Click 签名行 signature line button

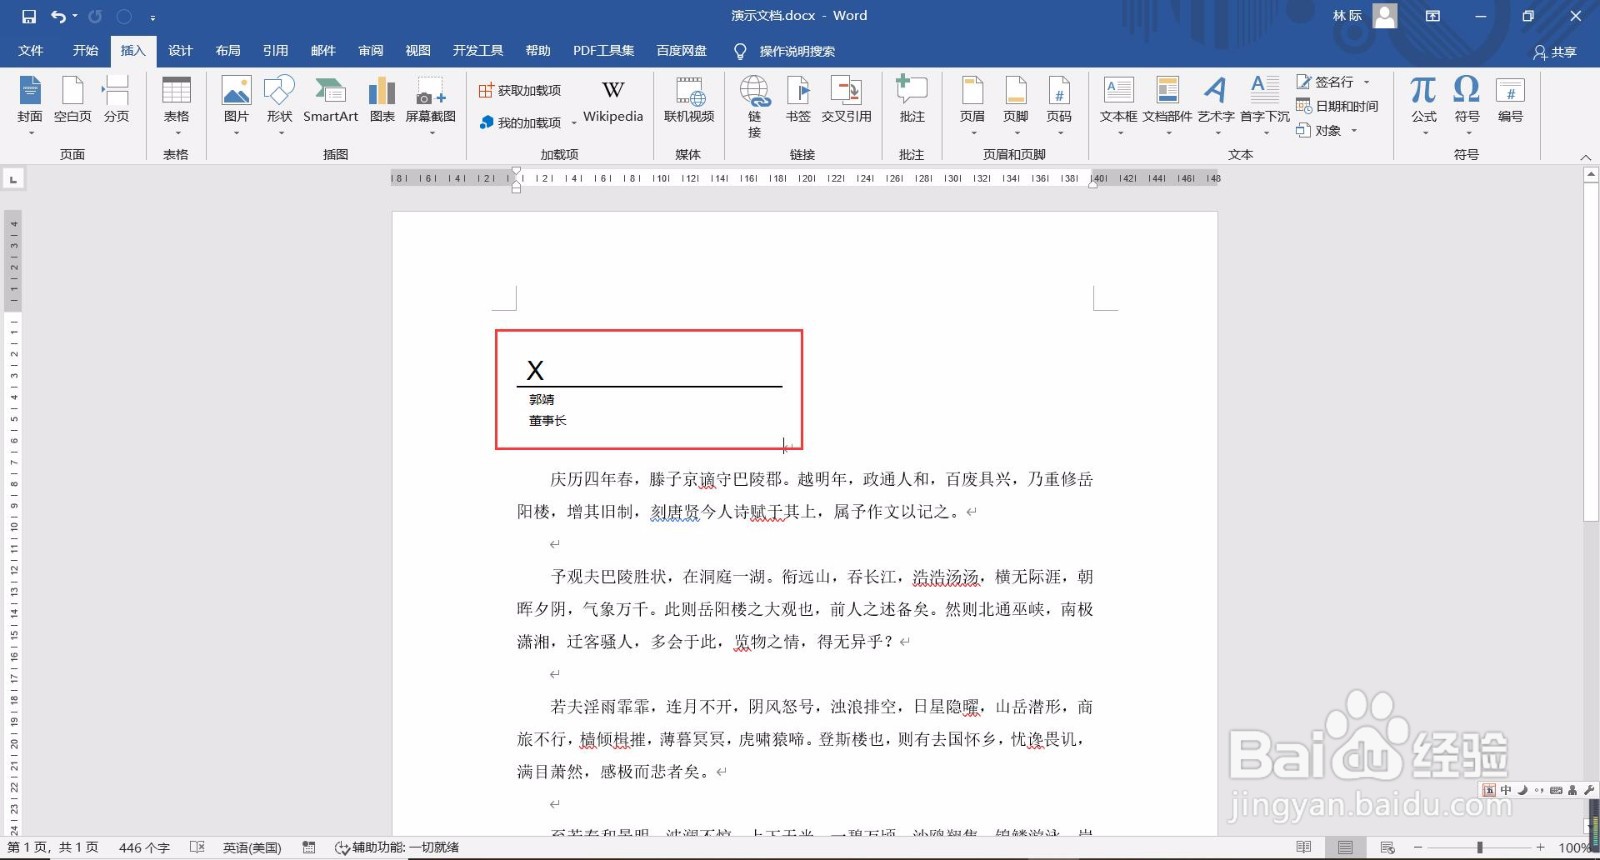[x=1325, y=82]
